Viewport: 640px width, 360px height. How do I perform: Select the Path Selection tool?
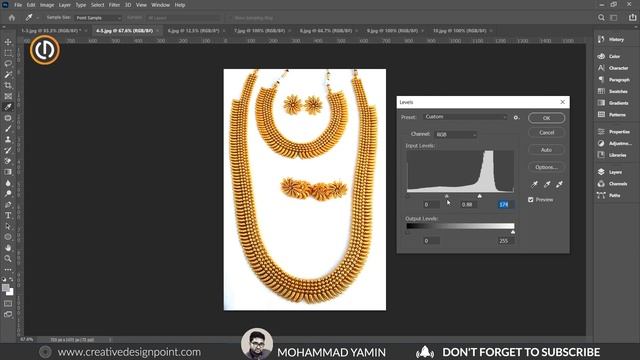pyautogui.click(x=8, y=226)
